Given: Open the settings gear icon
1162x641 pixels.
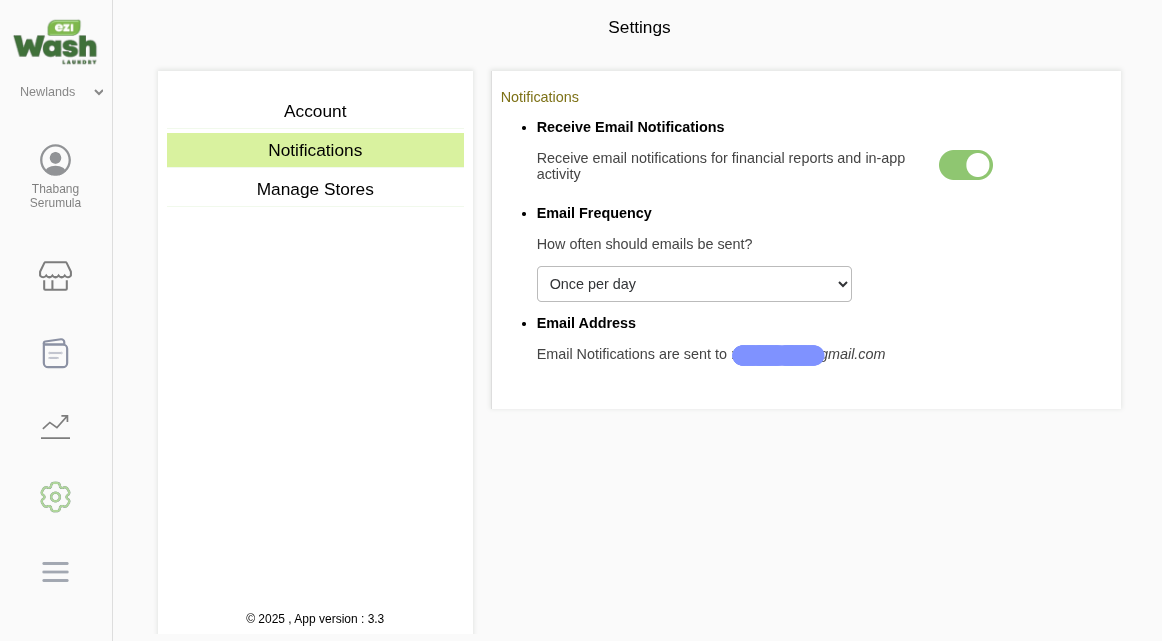Looking at the screenshot, I should pyautogui.click(x=56, y=497).
